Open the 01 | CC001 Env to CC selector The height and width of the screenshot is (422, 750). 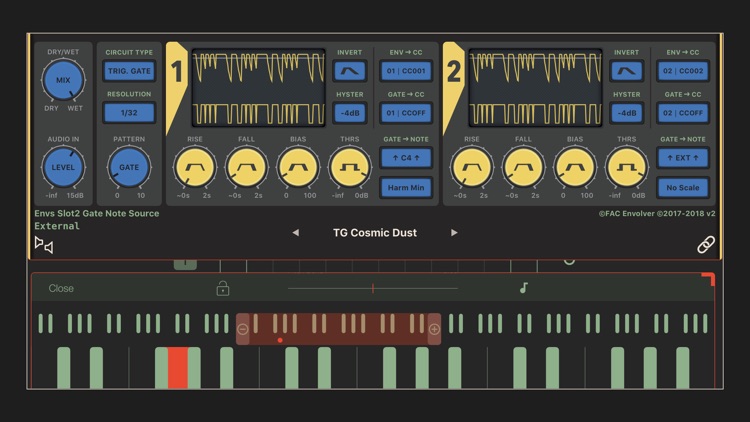click(406, 71)
